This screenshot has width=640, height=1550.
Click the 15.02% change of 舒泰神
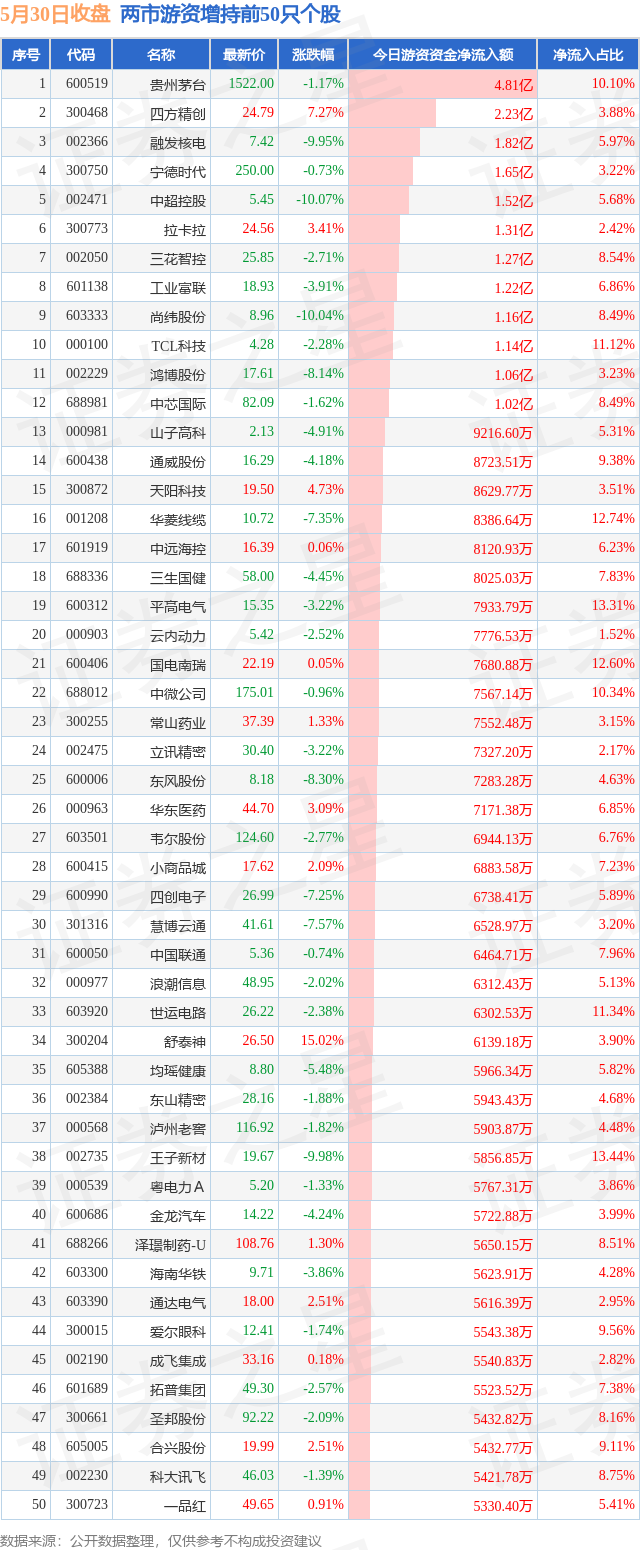(x=322, y=1041)
